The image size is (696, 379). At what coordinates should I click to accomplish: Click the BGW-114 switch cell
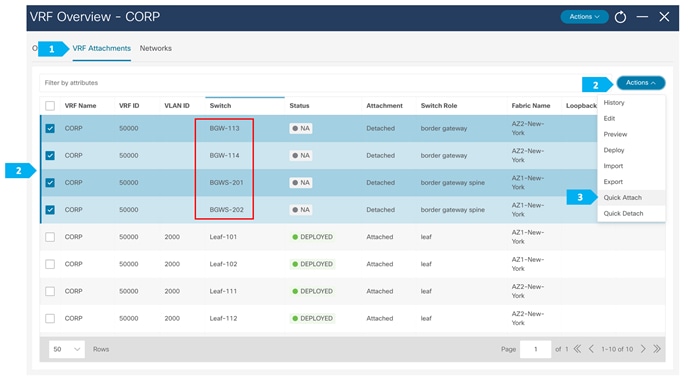[x=224, y=155]
